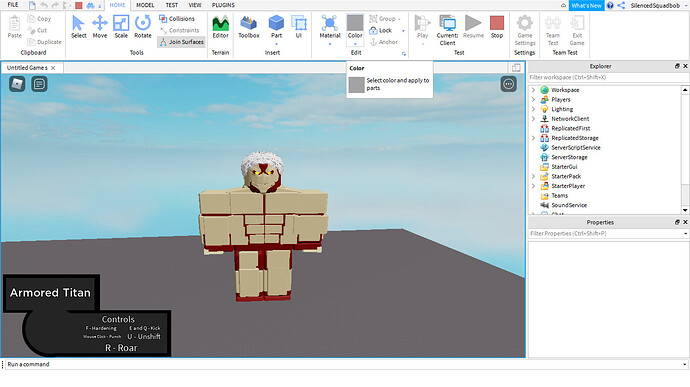Click the gray swatch in Color tooltip
The height and width of the screenshot is (387, 690).
pos(356,85)
